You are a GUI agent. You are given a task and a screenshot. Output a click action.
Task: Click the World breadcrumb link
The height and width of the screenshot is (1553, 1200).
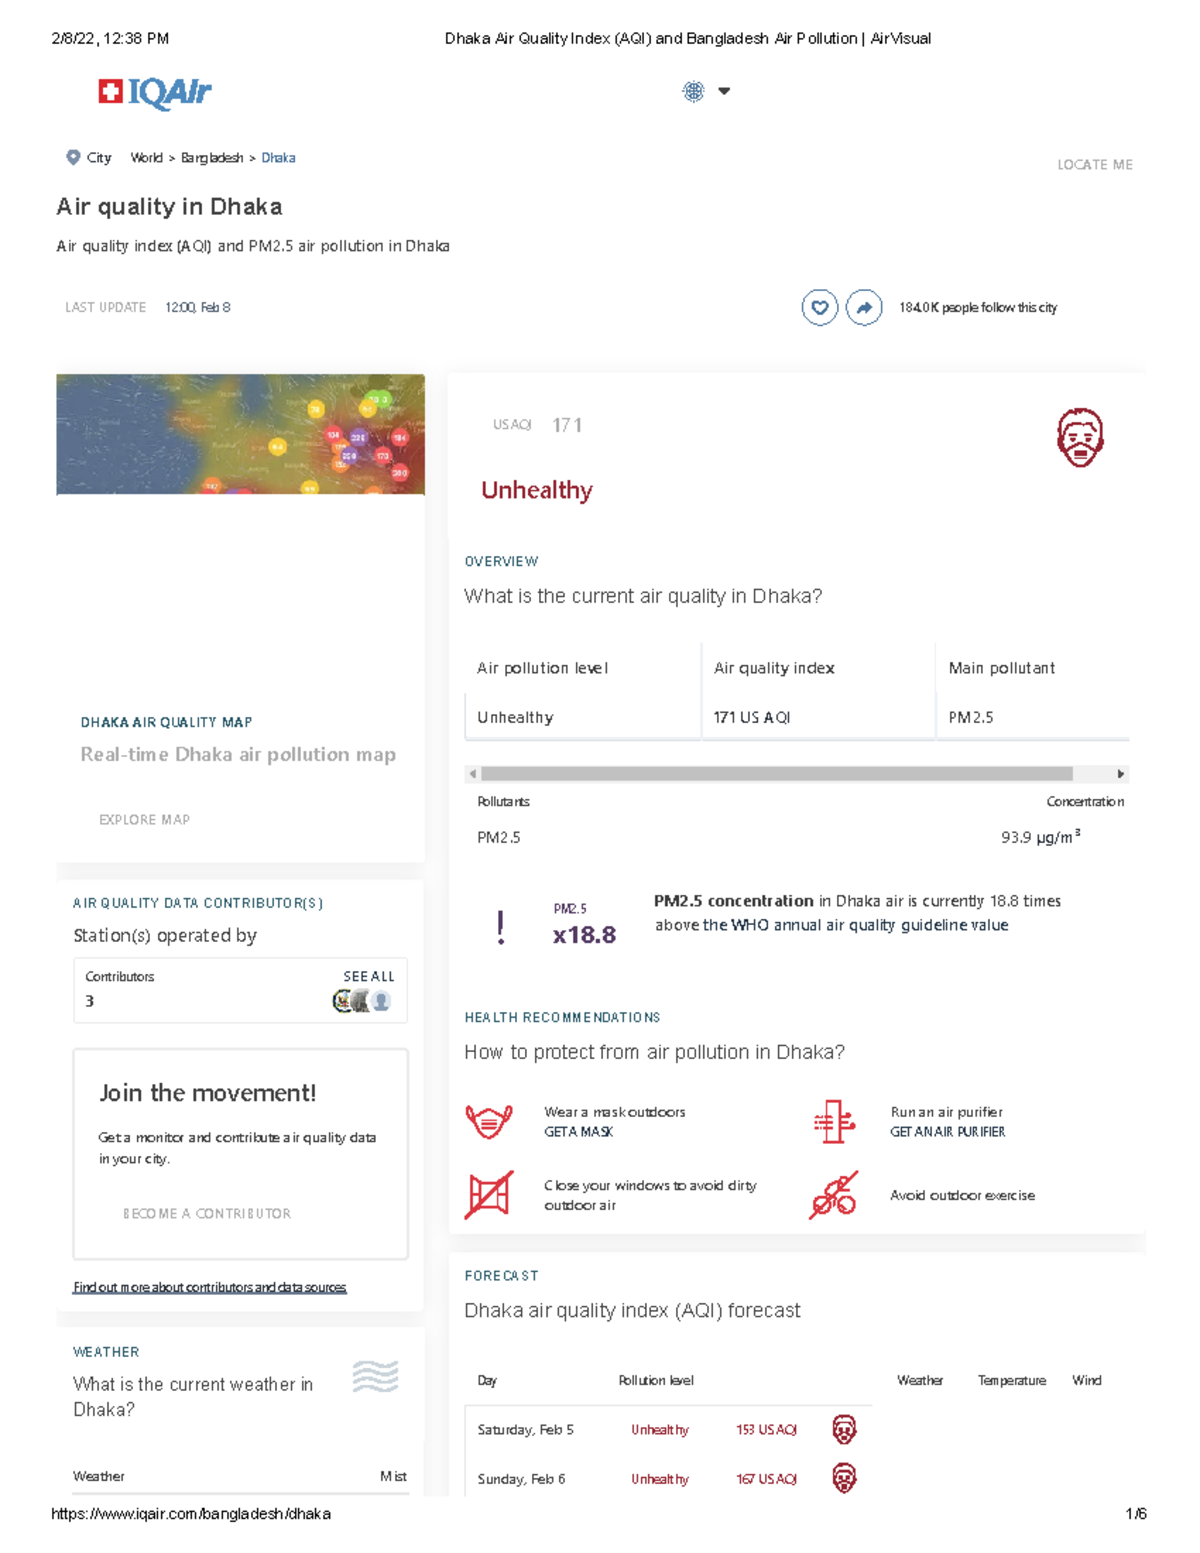tap(146, 158)
